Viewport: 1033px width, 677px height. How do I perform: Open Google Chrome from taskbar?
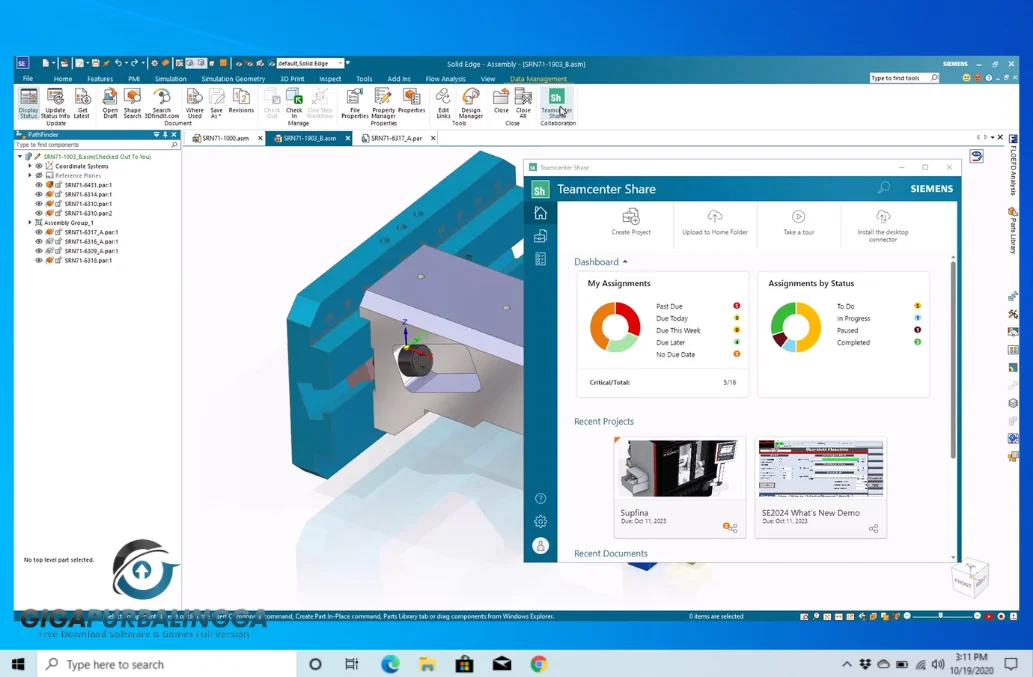(539, 664)
